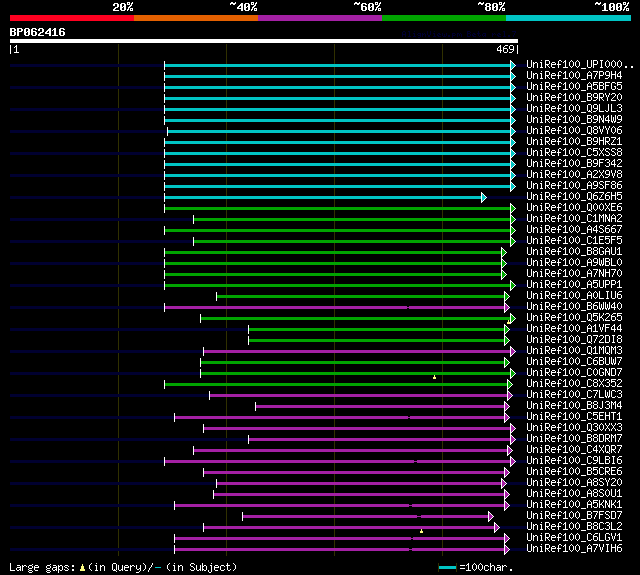Click the white BP062416 query bar

pos(264,41)
